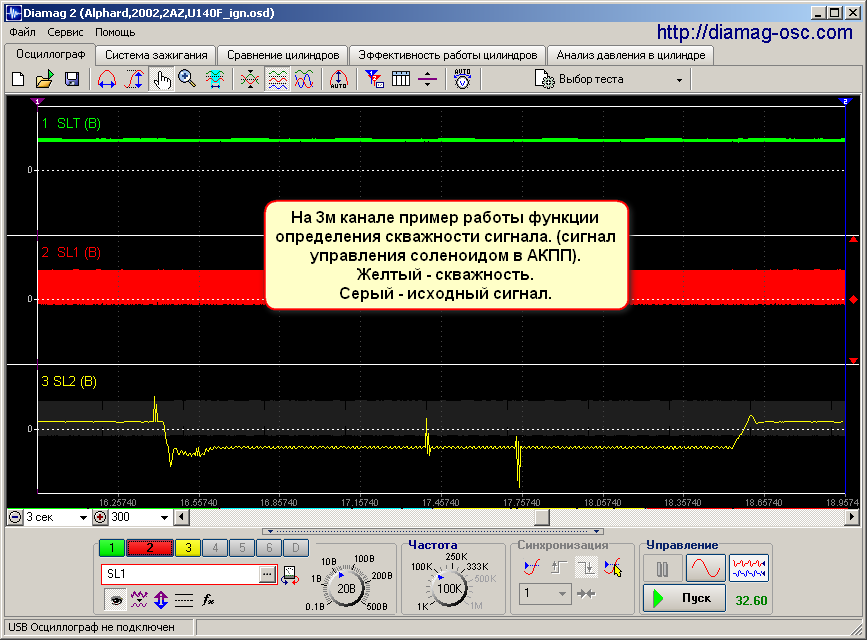Select green channel 1 button
Viewport: 867px width, 640px height.
point(112,548)
